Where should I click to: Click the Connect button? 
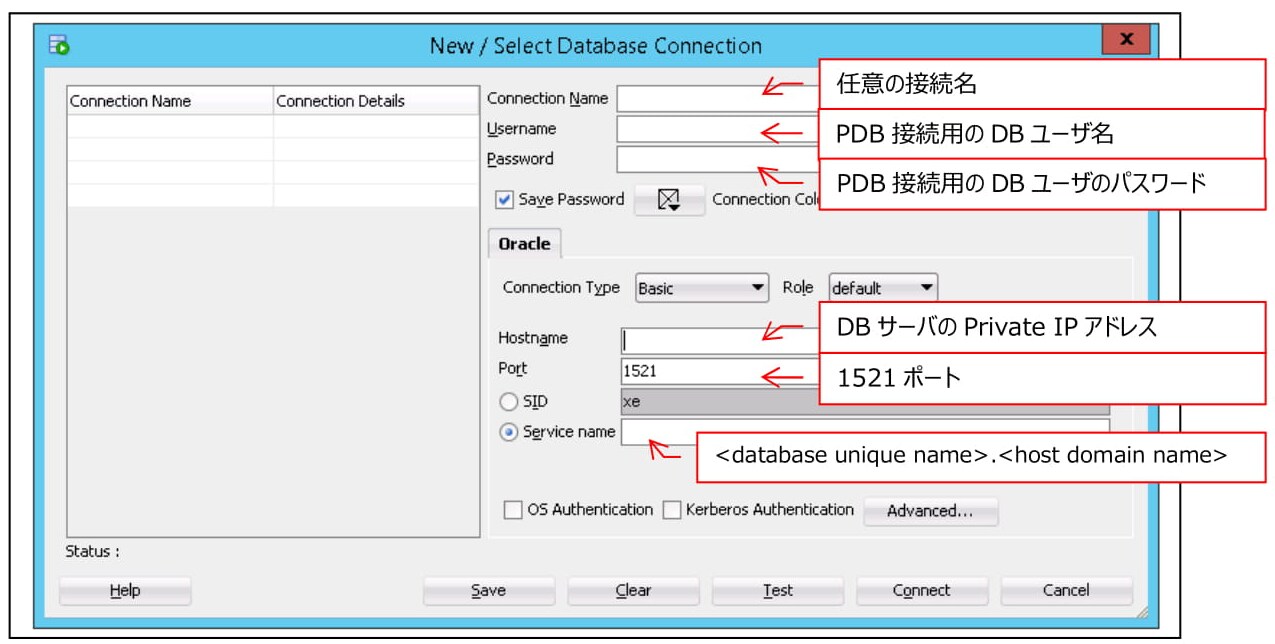[921, 591]
